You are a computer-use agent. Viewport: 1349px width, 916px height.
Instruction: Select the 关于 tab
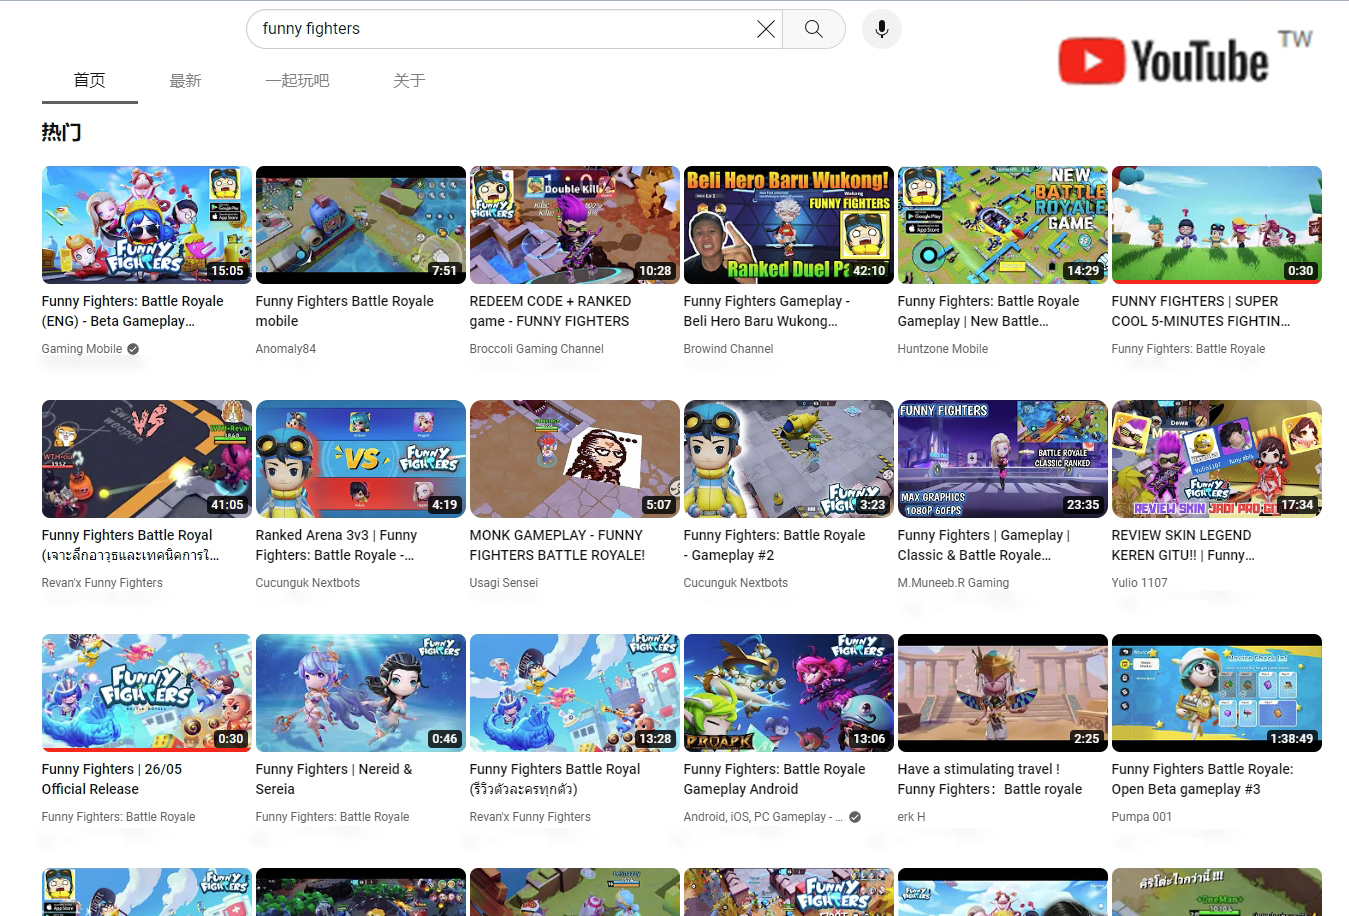(409, 81)
